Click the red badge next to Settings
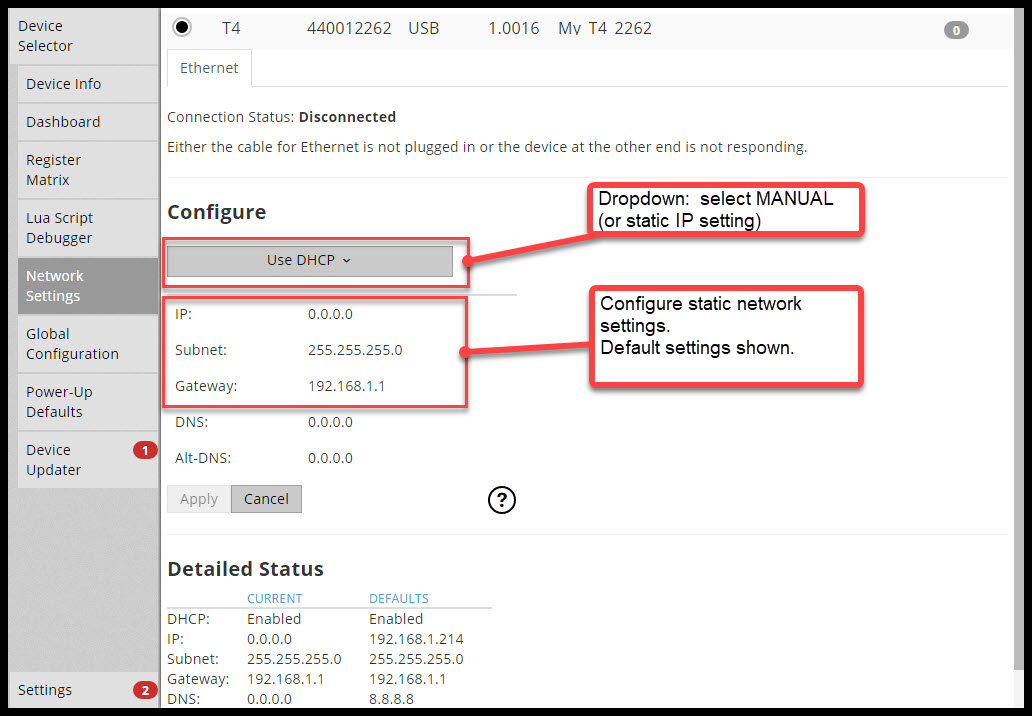Viewport: 1032px width, 716px height. click(x=145, y=690)
